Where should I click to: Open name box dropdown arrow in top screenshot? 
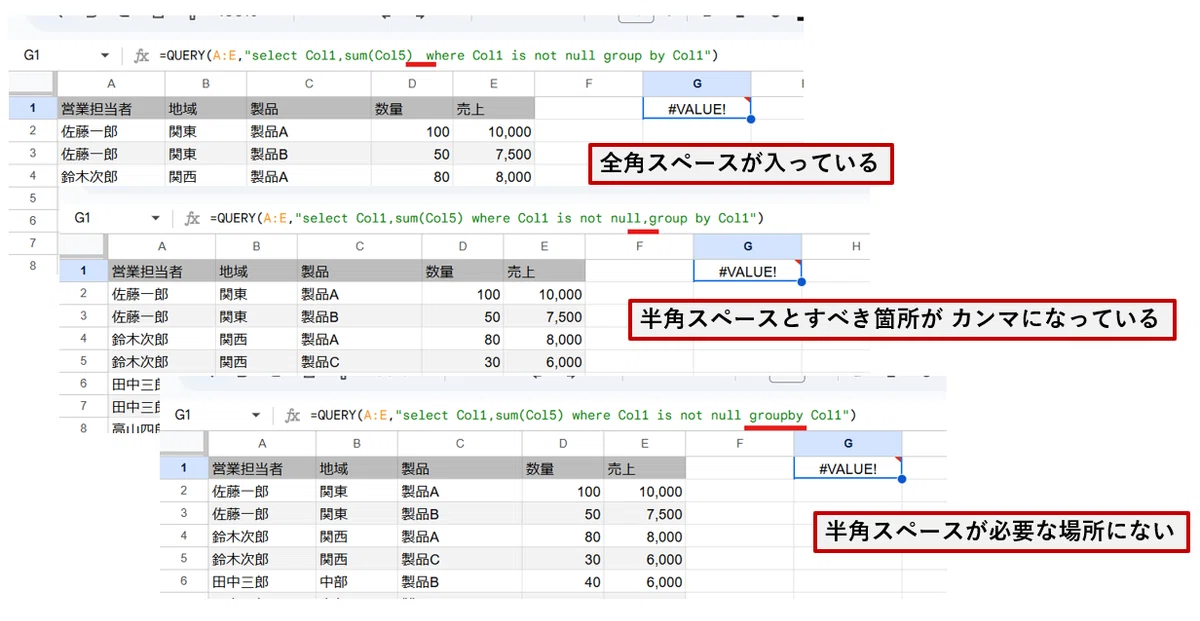[x=105, y=56]
